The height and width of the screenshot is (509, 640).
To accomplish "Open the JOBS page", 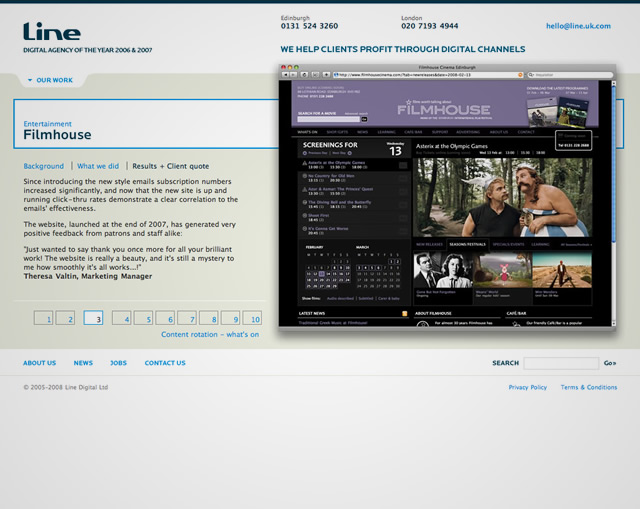I will pyautogui.click(x=118, y=363).
